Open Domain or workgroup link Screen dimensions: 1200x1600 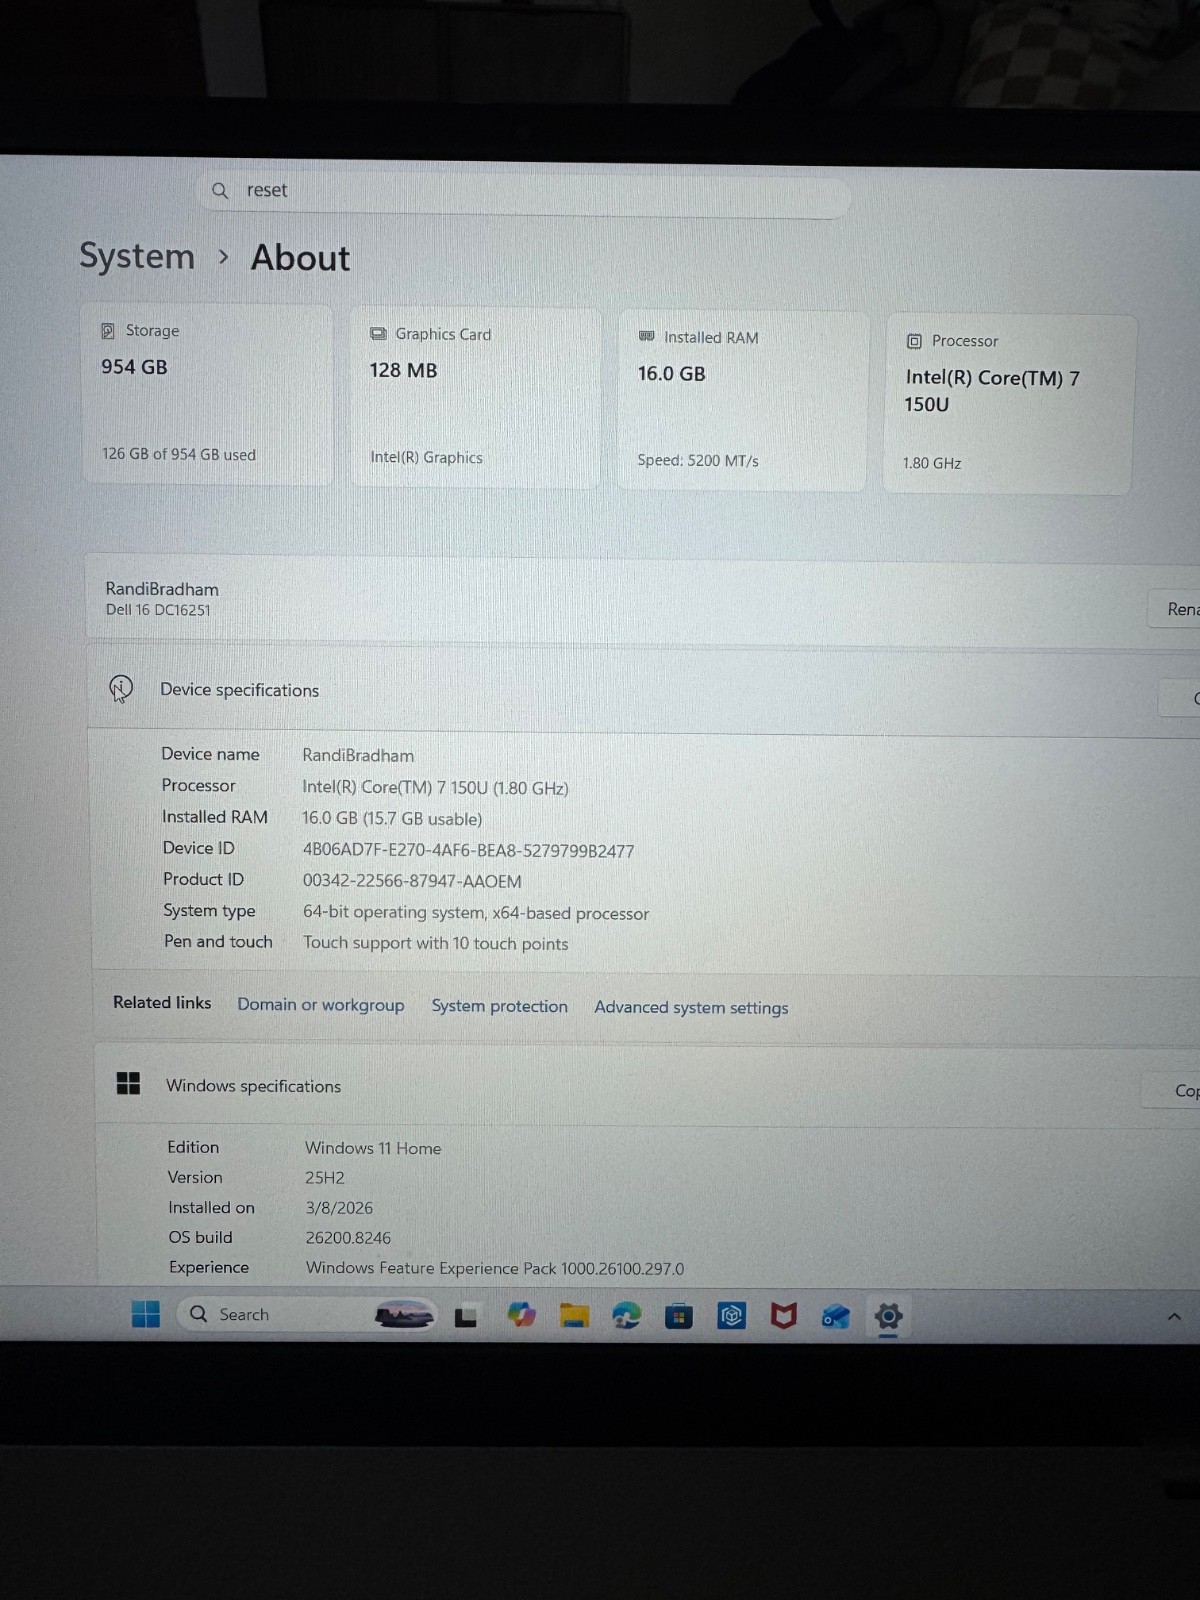pos(321,1005)
